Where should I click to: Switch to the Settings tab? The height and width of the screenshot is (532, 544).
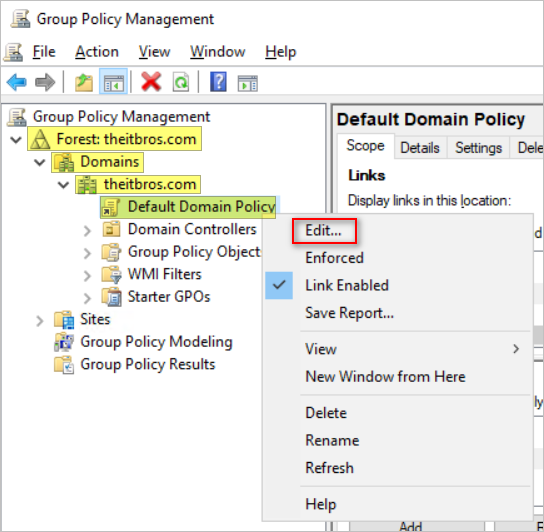click(x=478, y=148)
